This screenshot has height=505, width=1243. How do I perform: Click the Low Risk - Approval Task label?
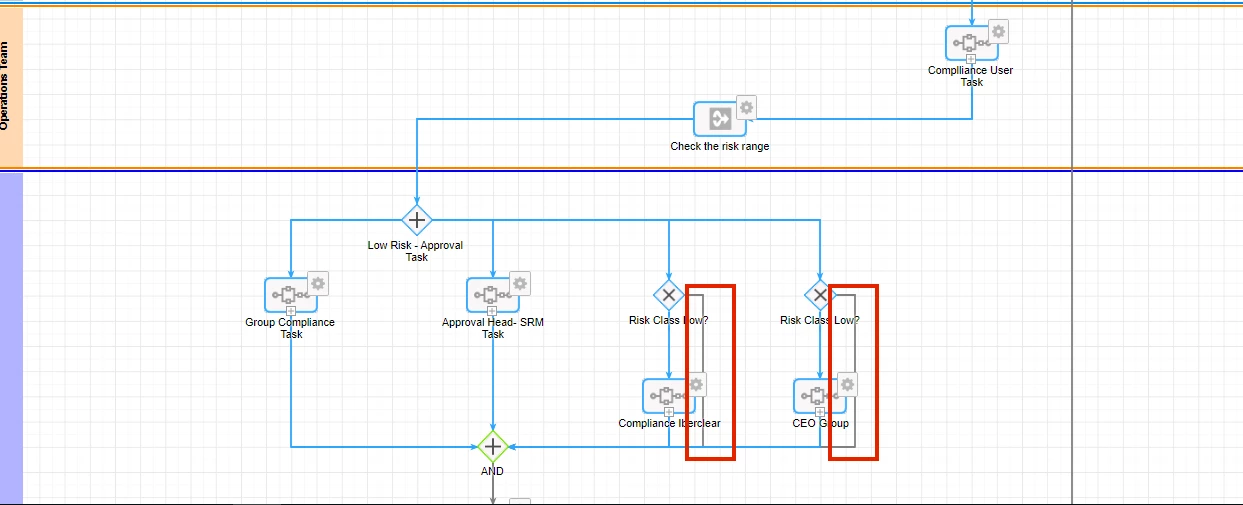point(416,251)
